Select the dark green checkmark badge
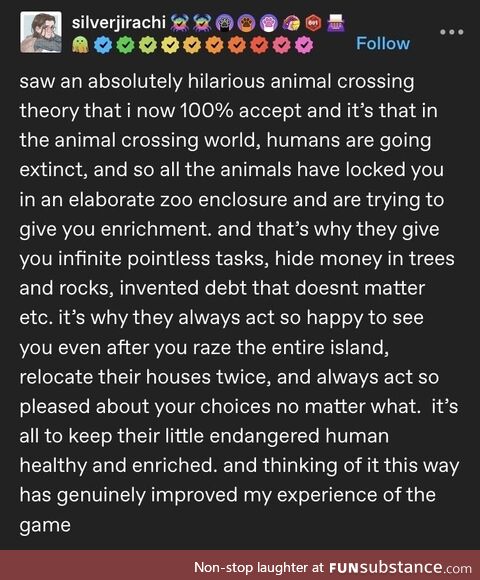 coord(126,45)
